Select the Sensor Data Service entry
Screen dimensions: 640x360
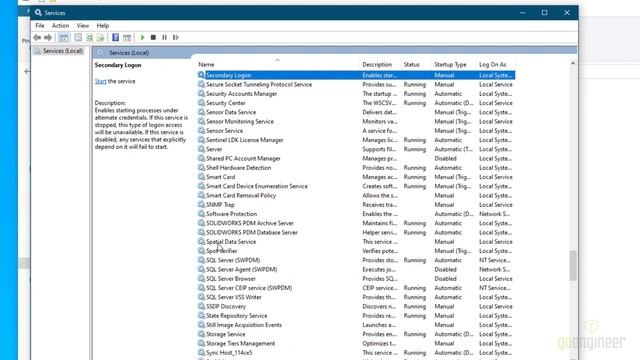[x=231, y=112]
